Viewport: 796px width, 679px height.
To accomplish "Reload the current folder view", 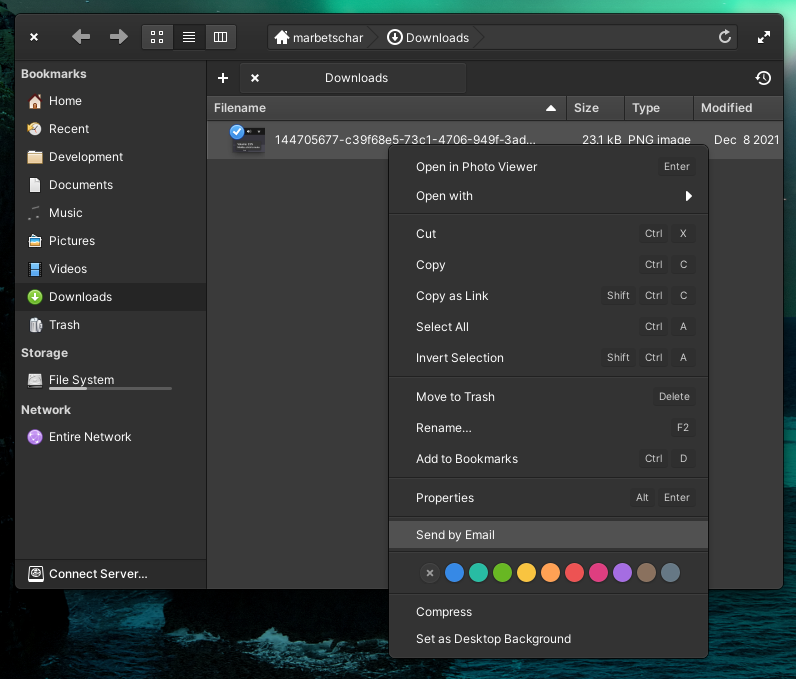I will point(725,37).
